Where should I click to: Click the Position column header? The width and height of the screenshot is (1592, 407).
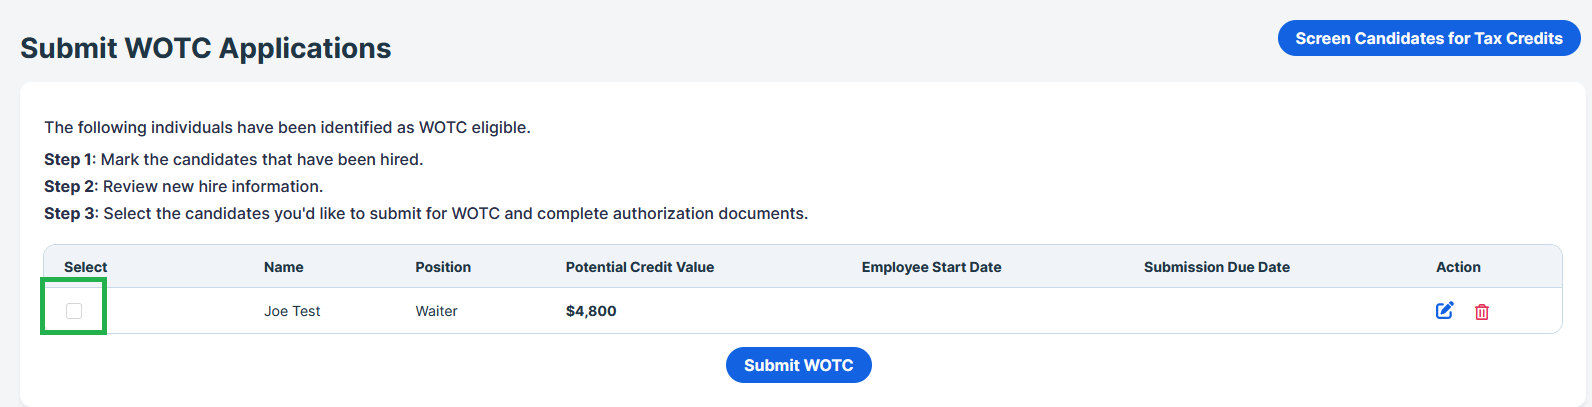point(443,267)
